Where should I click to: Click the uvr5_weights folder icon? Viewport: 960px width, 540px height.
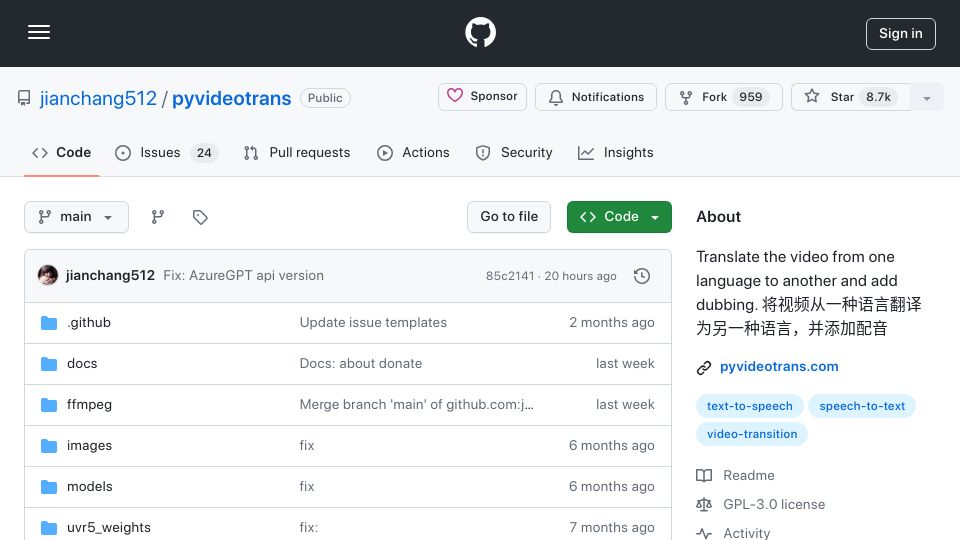(49, 528)
